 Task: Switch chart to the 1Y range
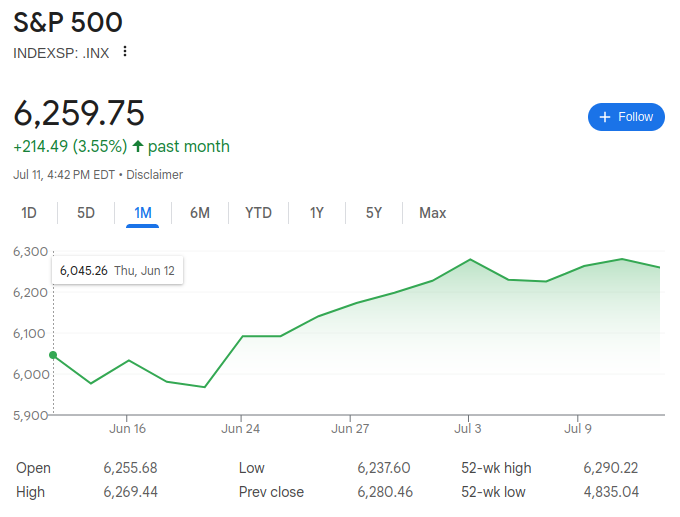317,213
